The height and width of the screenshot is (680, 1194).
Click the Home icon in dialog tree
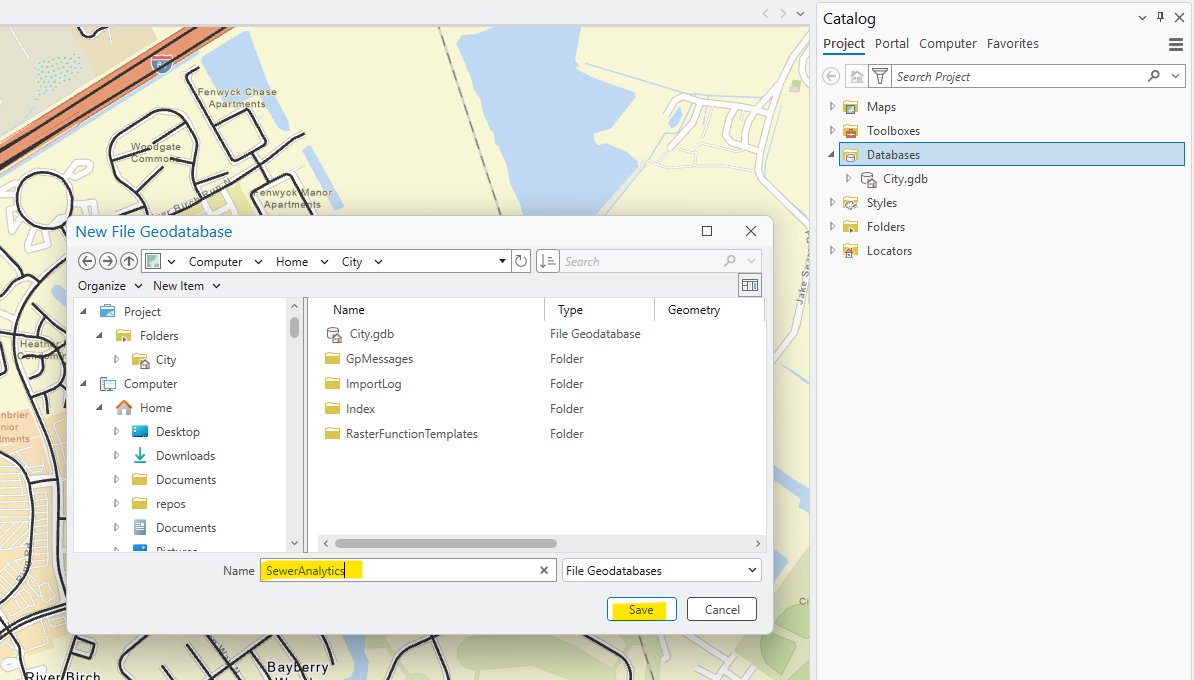coord(123,407)
